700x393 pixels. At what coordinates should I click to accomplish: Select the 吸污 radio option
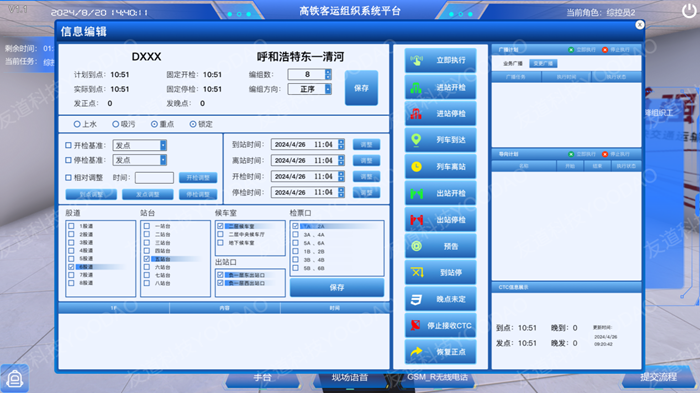pyautogui.click(x=116, y=124)
